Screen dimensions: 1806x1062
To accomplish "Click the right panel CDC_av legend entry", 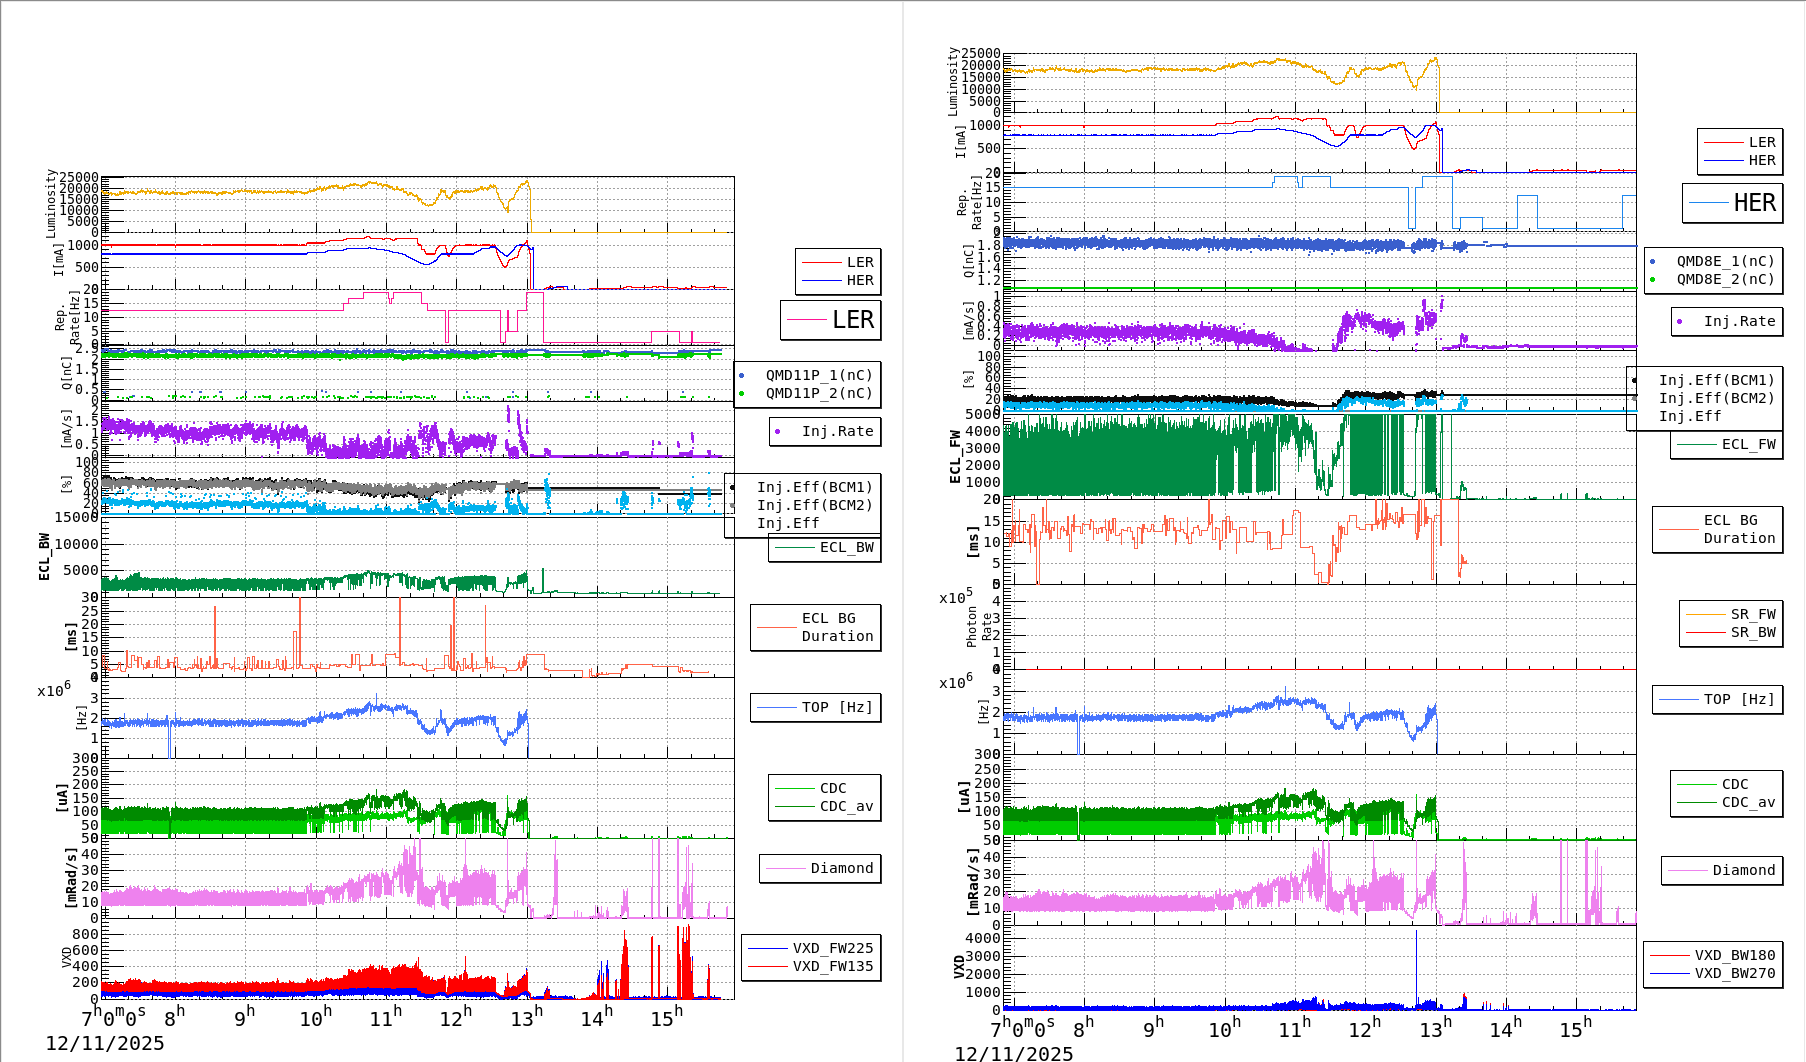I will (x=1748, y=802).
